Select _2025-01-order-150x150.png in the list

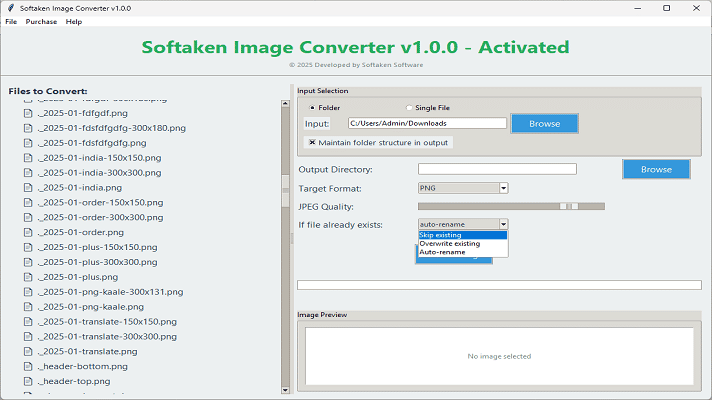pyautogui.click(x=100, y=202)
